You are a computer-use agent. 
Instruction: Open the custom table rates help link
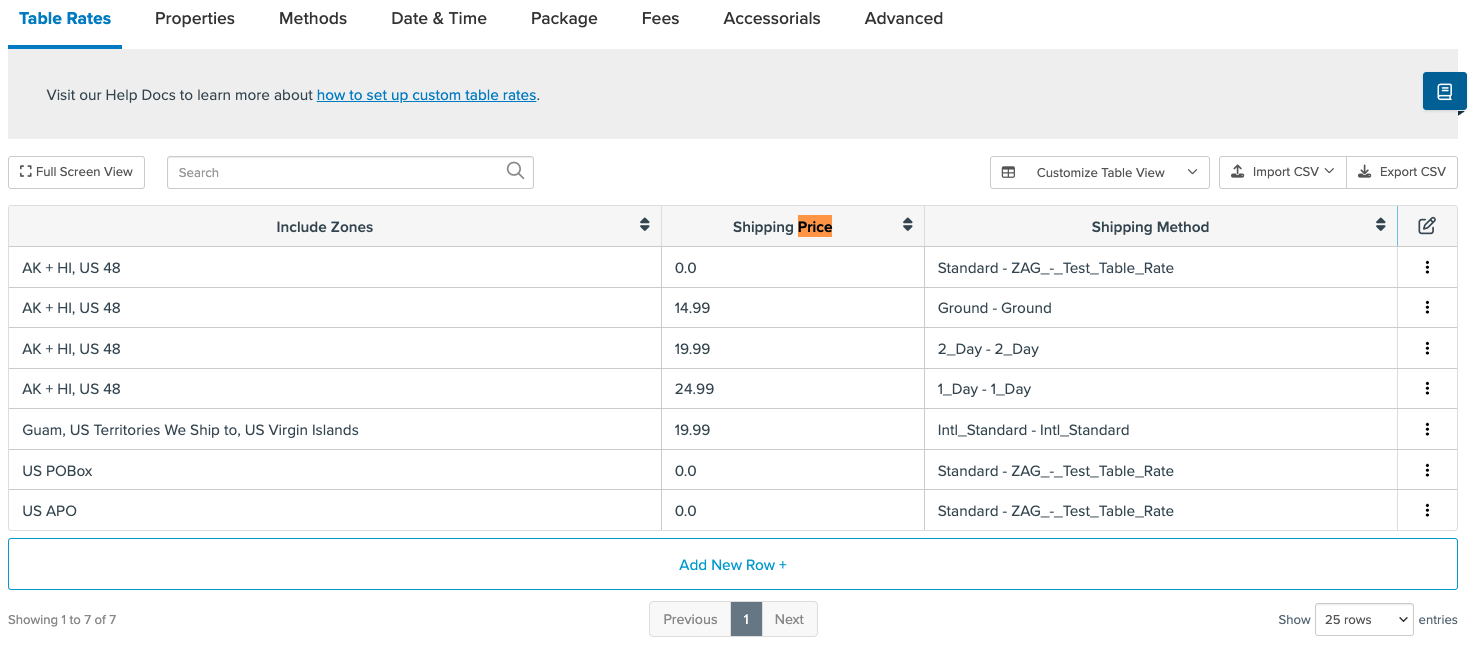tap(426, 96)
